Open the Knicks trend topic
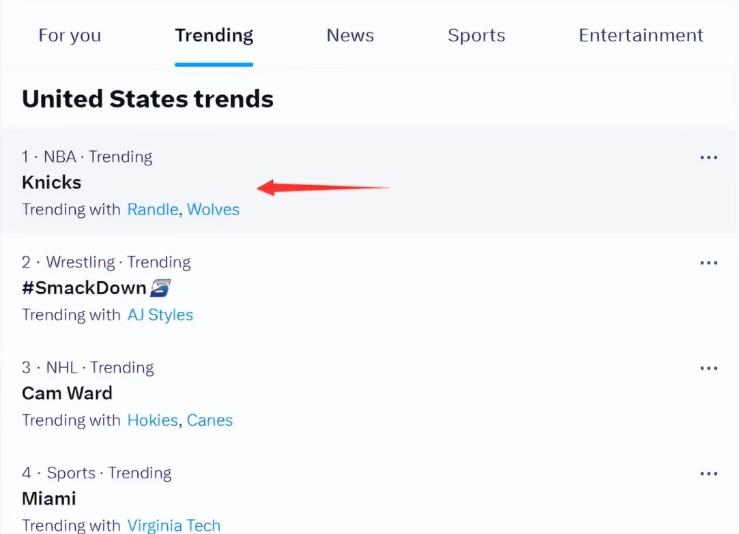 (x=51, y=183)
